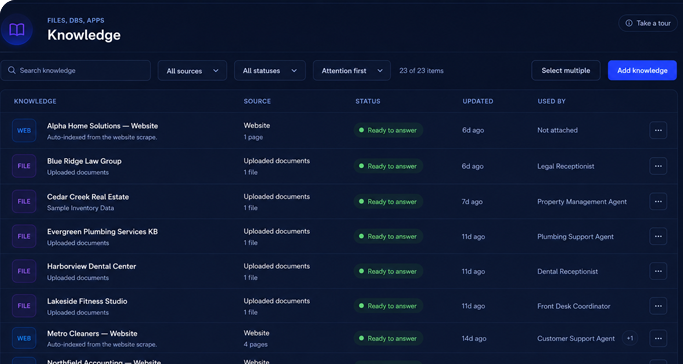683x364 pixels.
Task: Click the Legal Receptionist agent name
Action: pos(566,166)
